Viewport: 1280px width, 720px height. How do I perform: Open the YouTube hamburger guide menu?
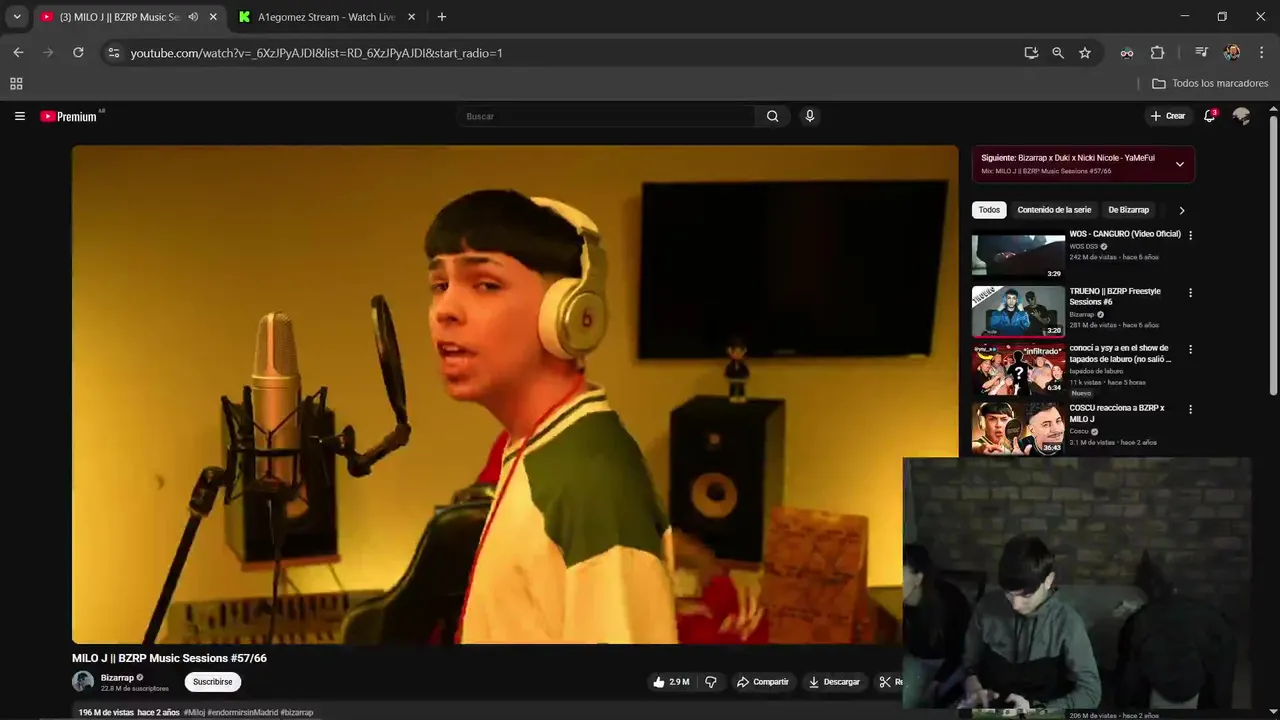click(19, 116)
